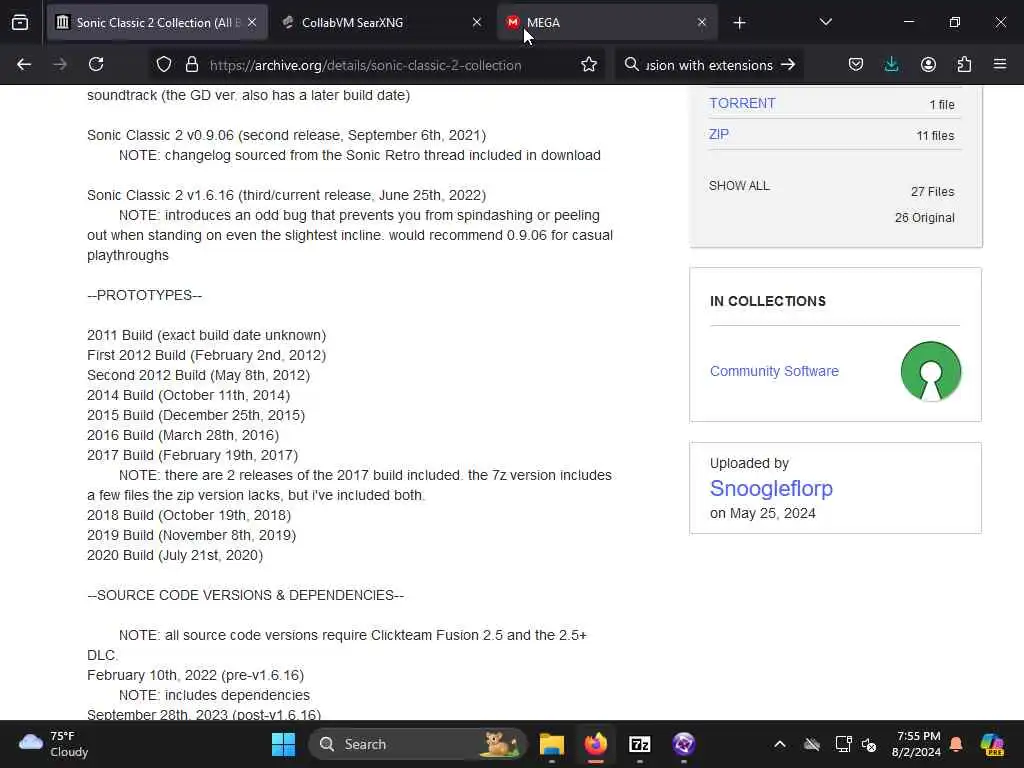Open clock showing 7:55 PM
The width and height of the screenshot is (1024, 768).
[918, 744]
